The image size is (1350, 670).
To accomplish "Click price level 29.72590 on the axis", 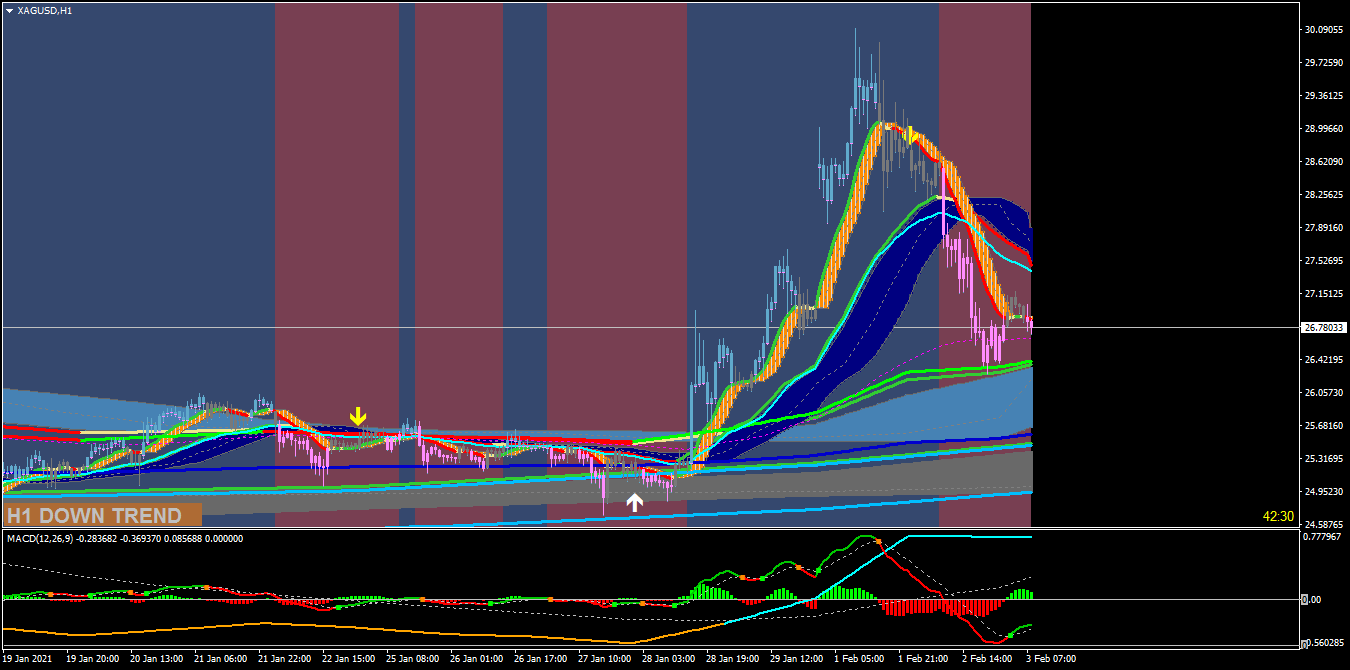I will pos(1323,63).
